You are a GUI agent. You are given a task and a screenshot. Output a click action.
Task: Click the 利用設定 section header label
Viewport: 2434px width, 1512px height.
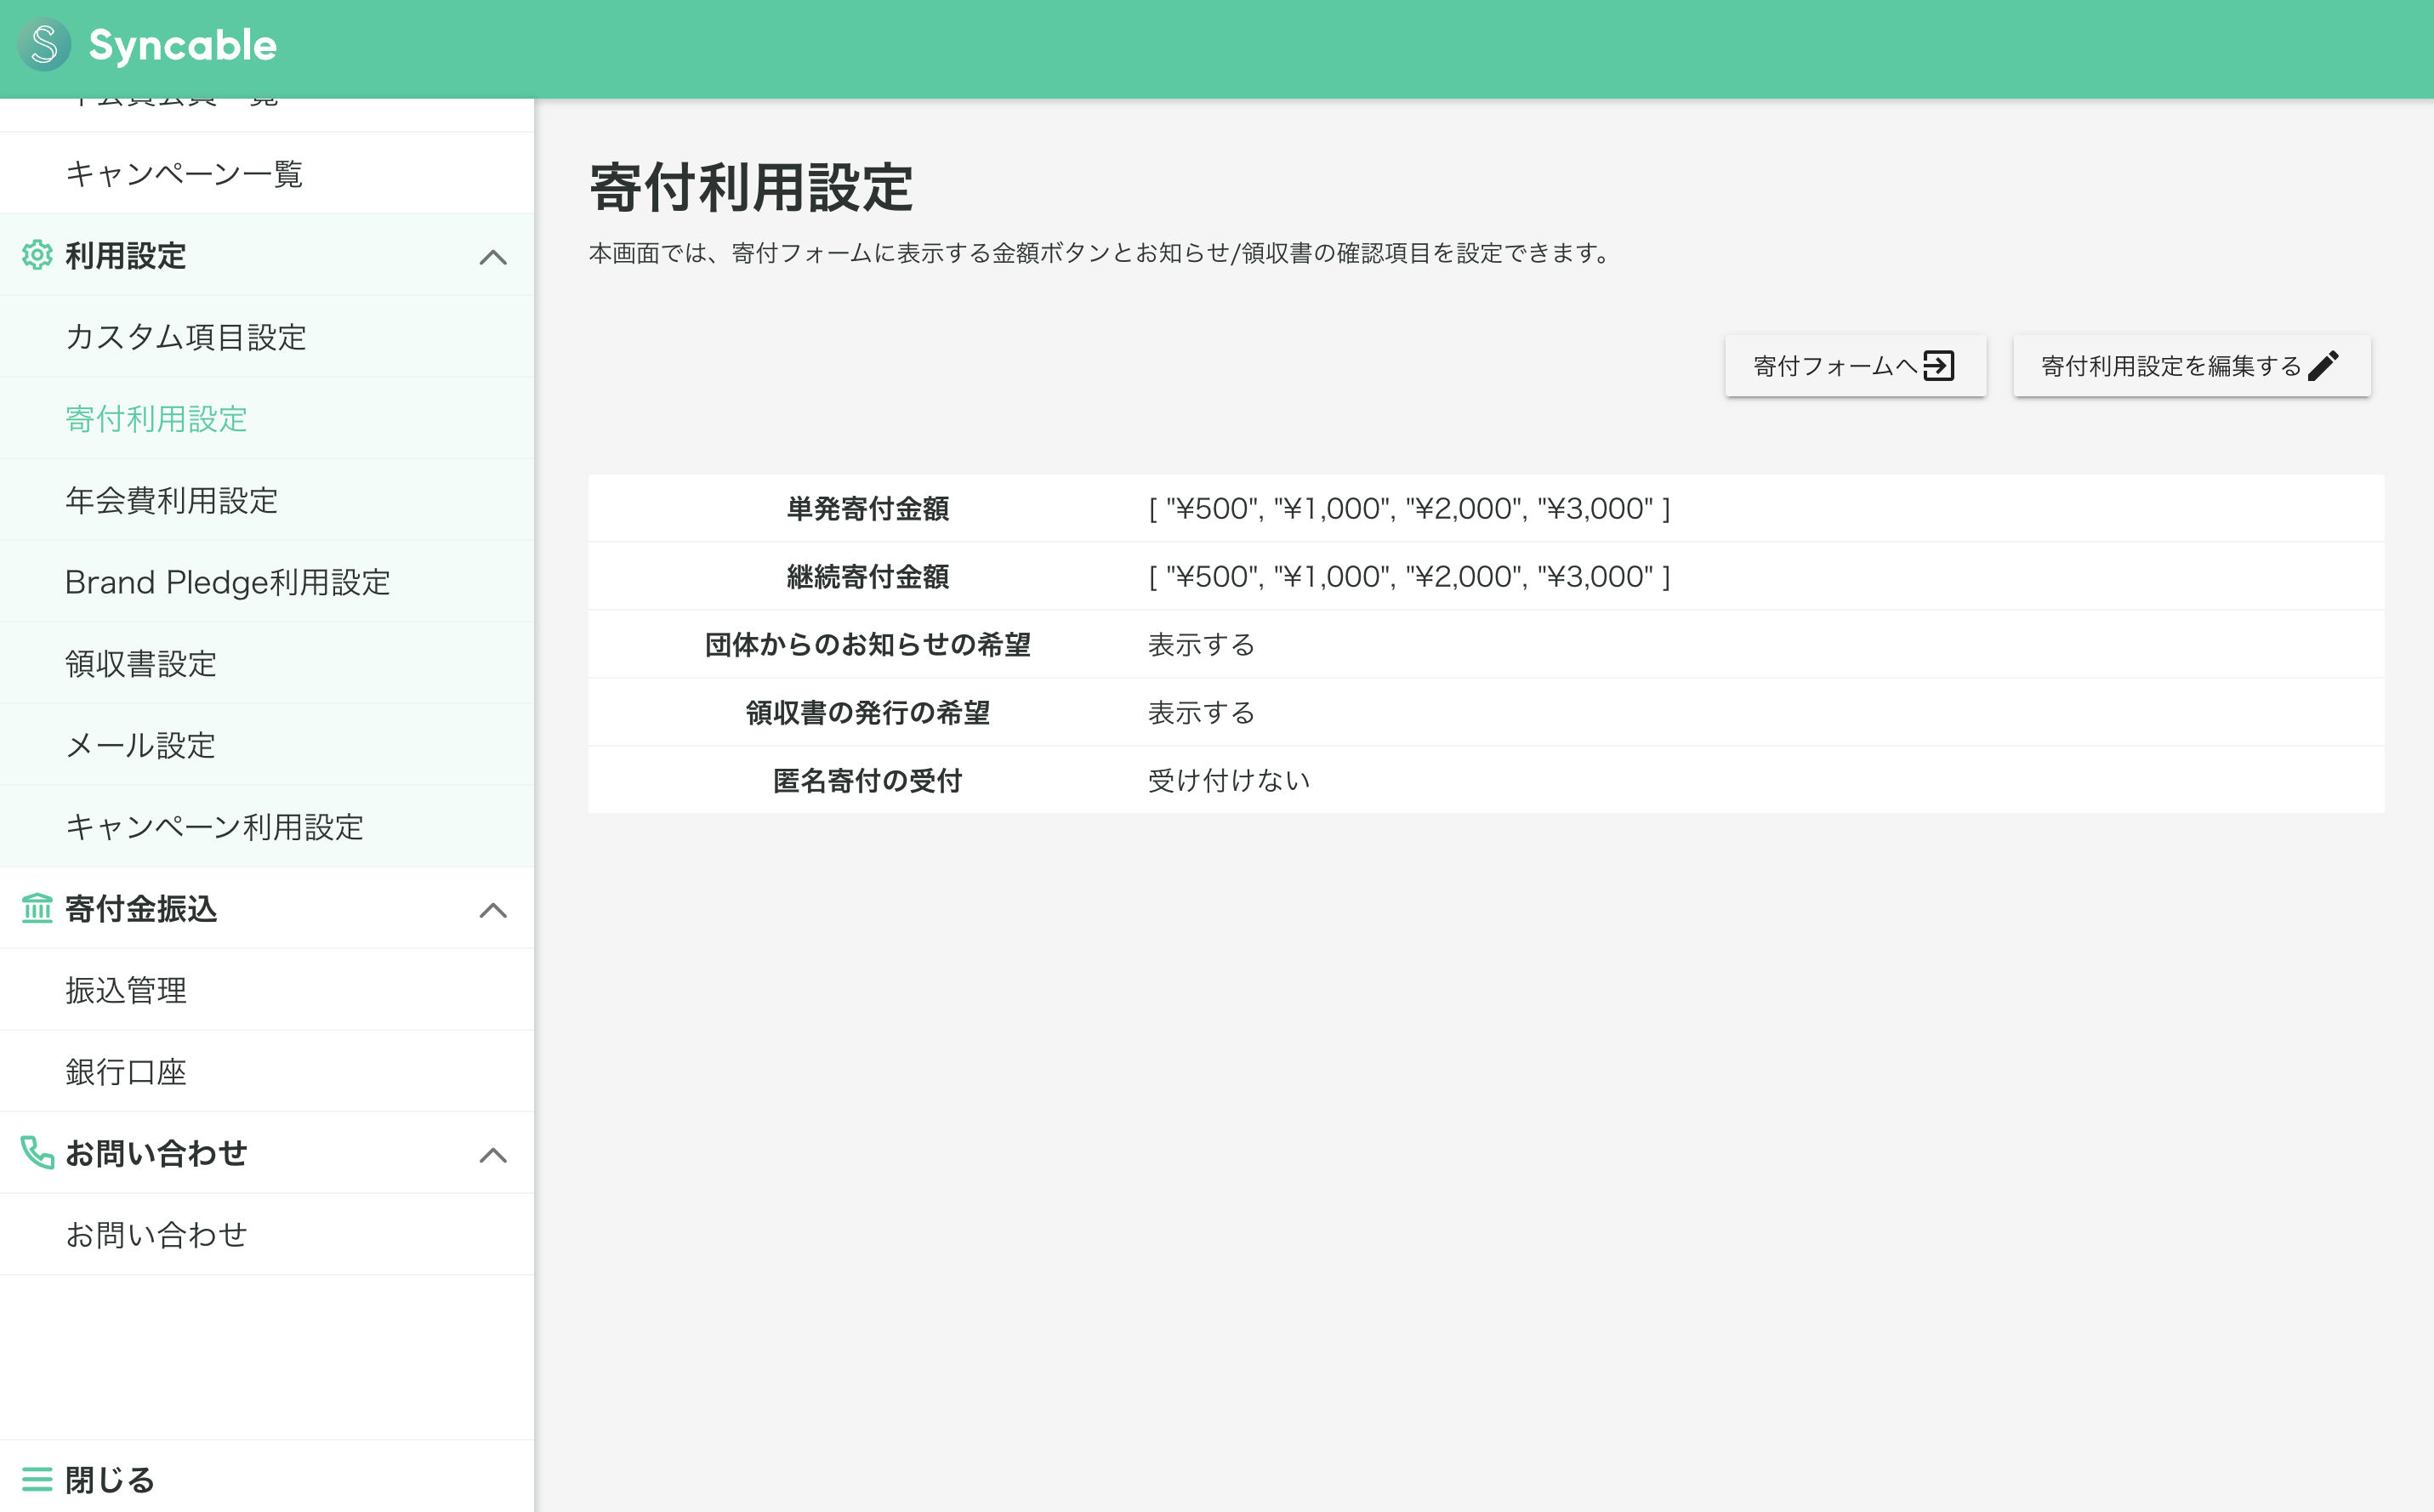[x=126, y=255]
